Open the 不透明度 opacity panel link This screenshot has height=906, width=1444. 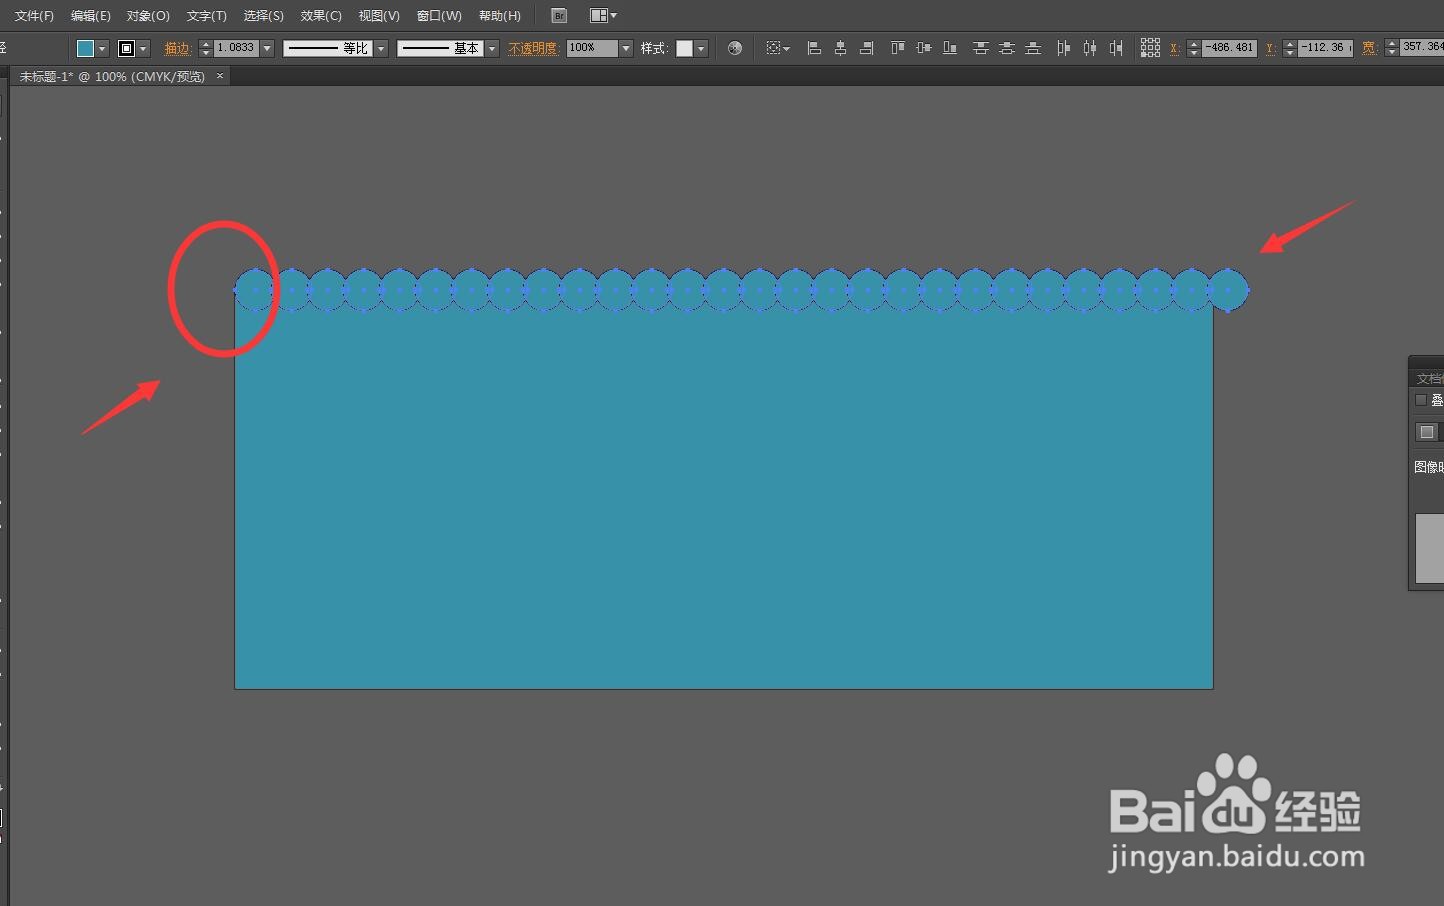point(532,48)
